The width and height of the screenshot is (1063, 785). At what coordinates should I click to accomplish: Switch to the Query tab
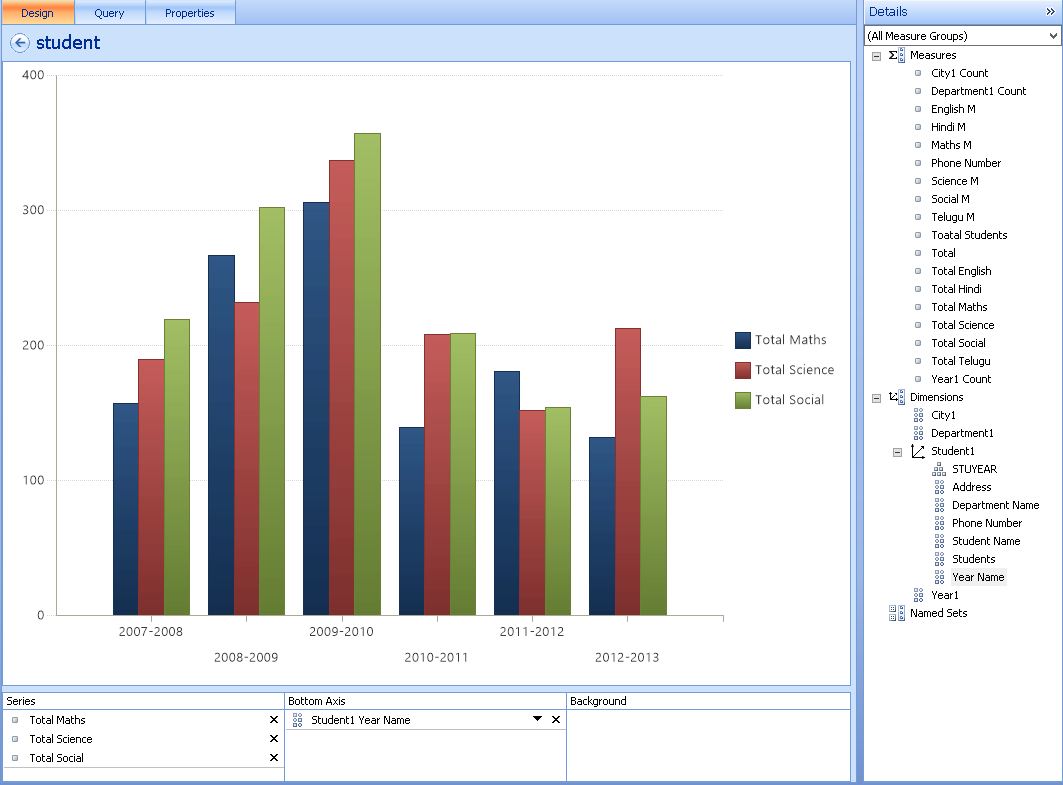coord(110,13)
